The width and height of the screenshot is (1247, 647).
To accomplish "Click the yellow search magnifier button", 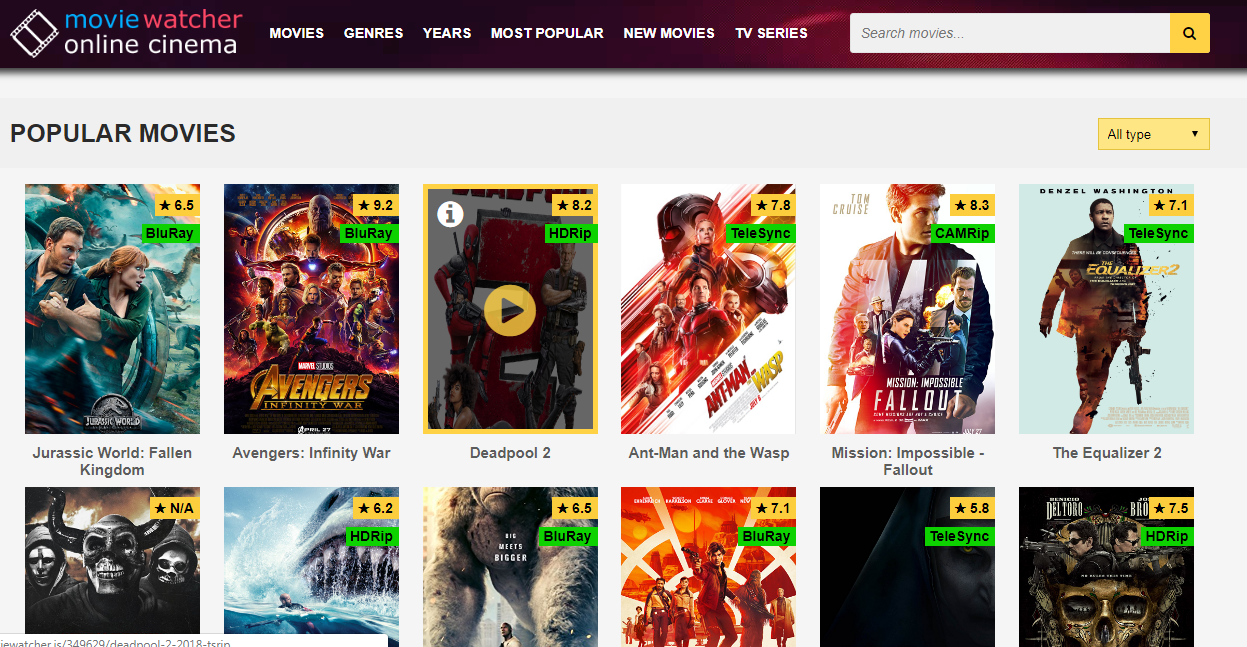I will 1189,33.
